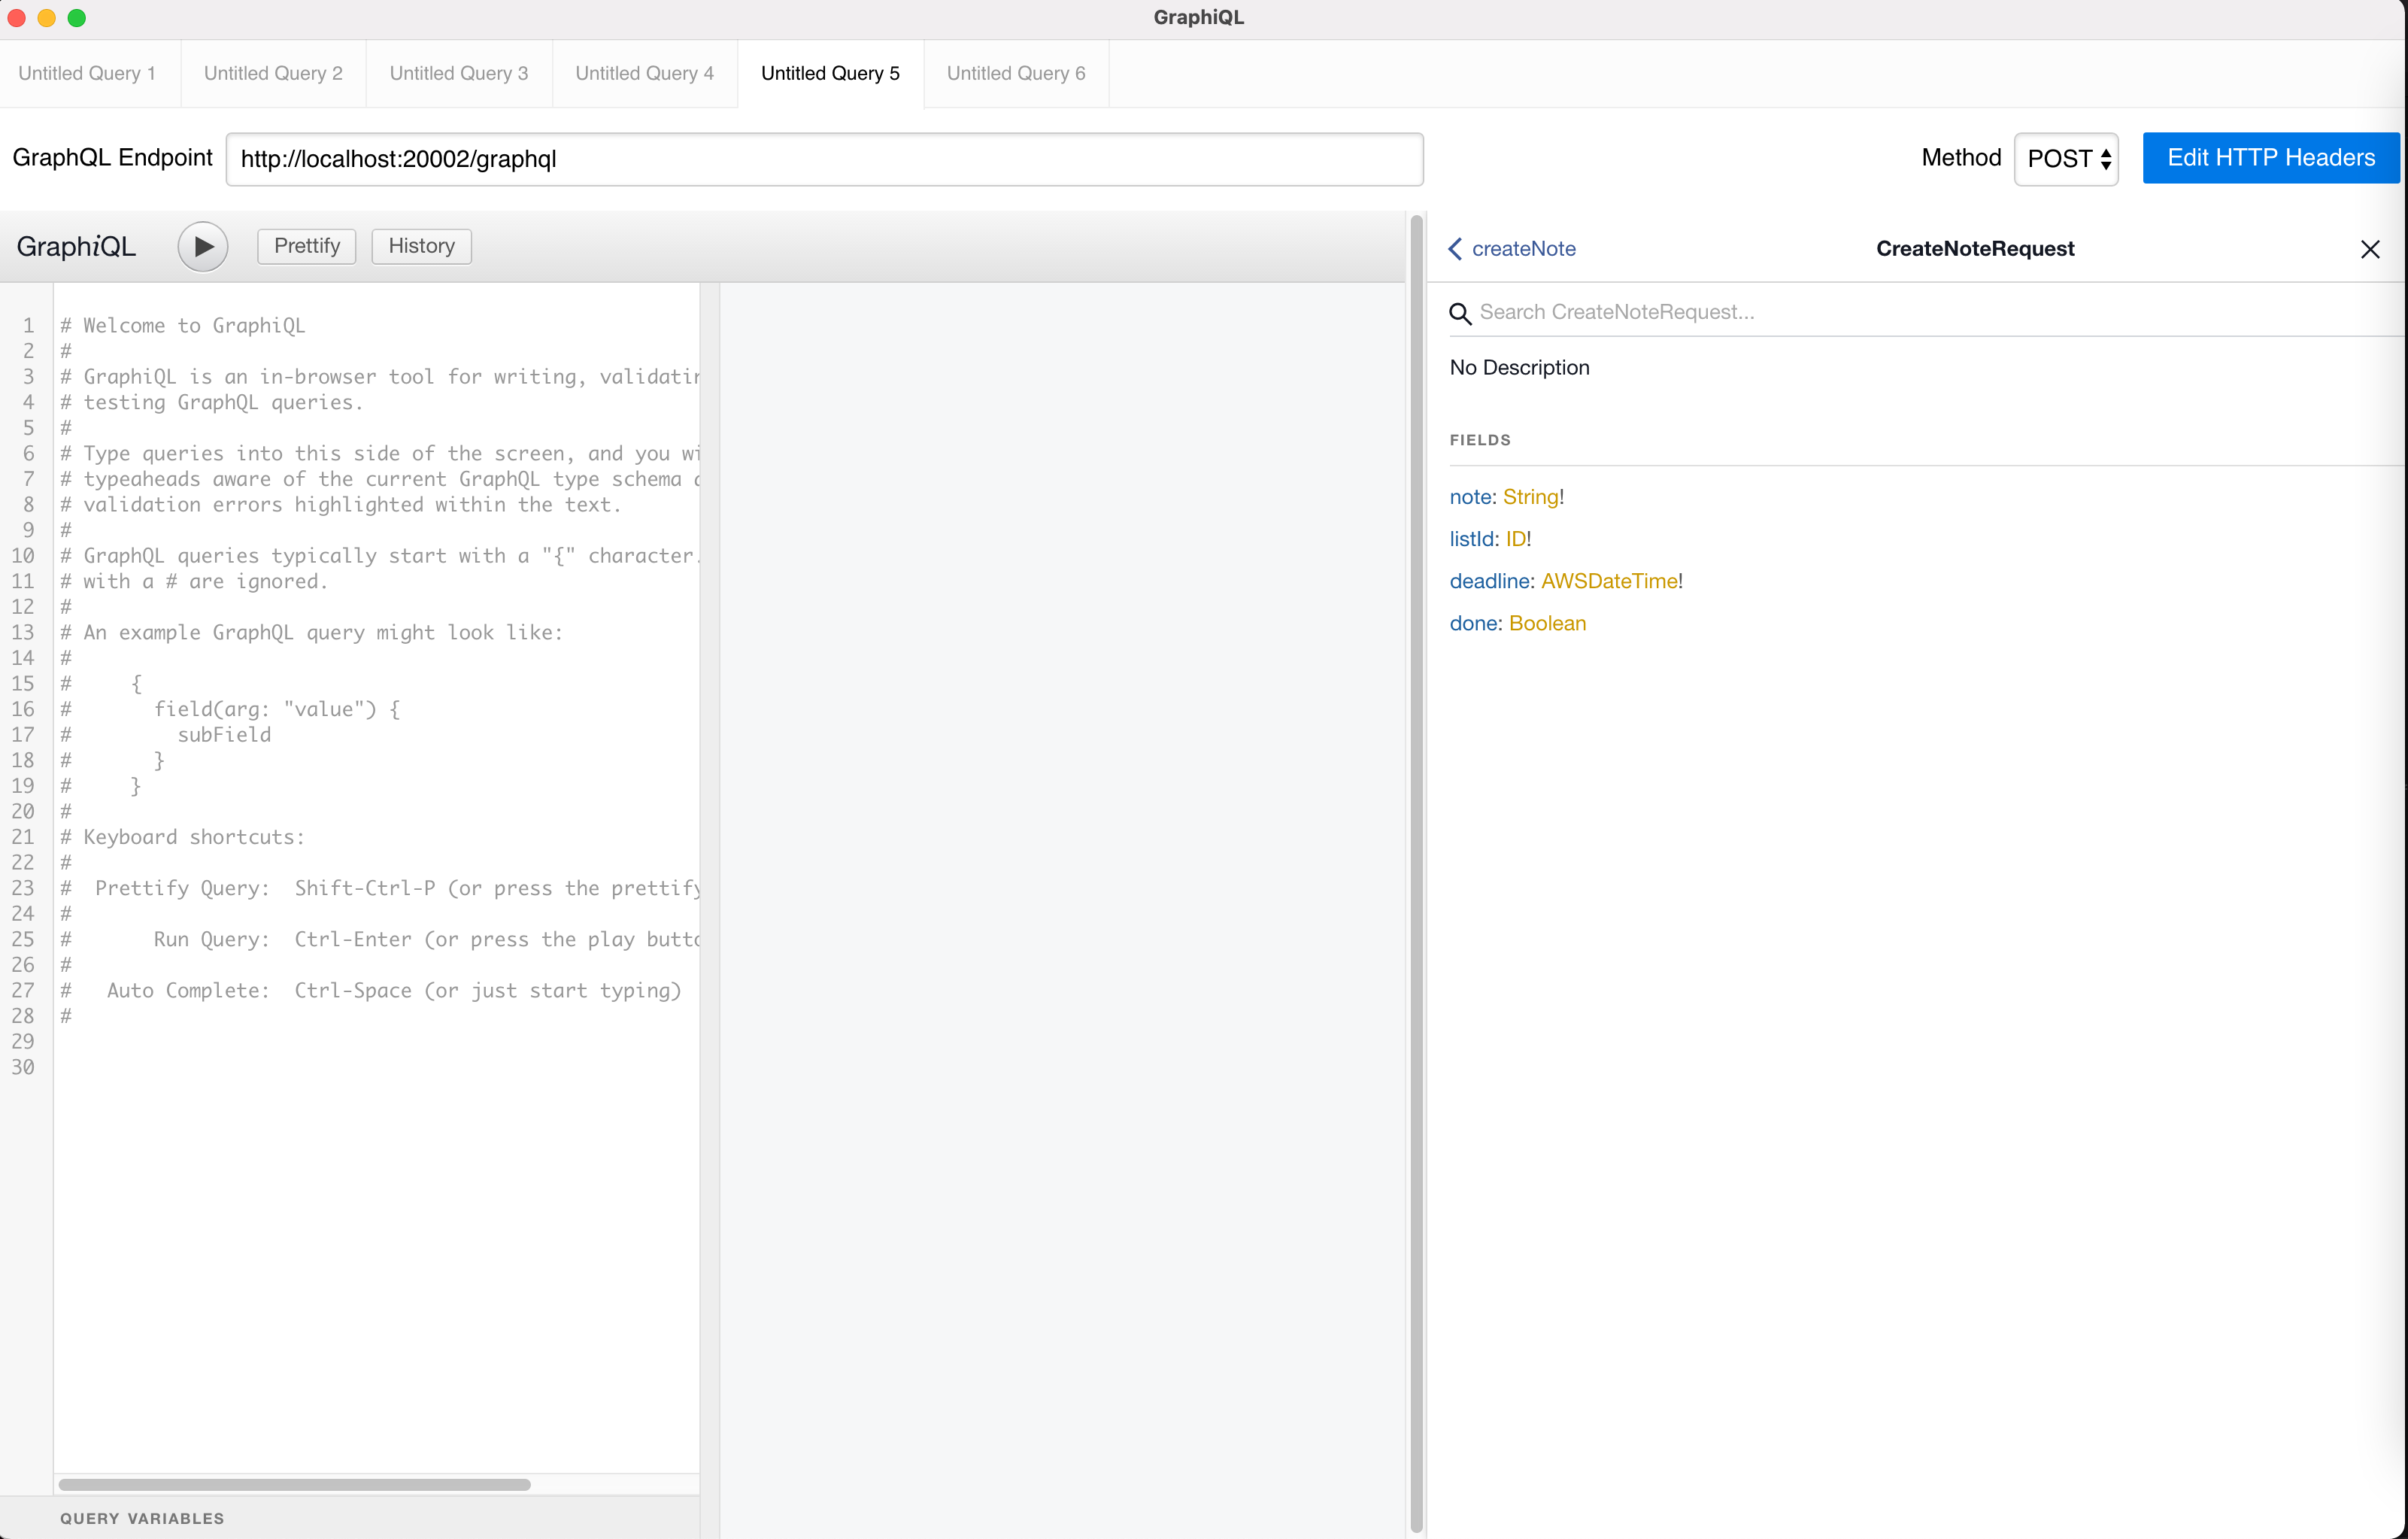The width and height of the screenshot is (2408, 1539).
Task: Click the Keyboard shortcuts comment line
Action: [x=183, y=837]
